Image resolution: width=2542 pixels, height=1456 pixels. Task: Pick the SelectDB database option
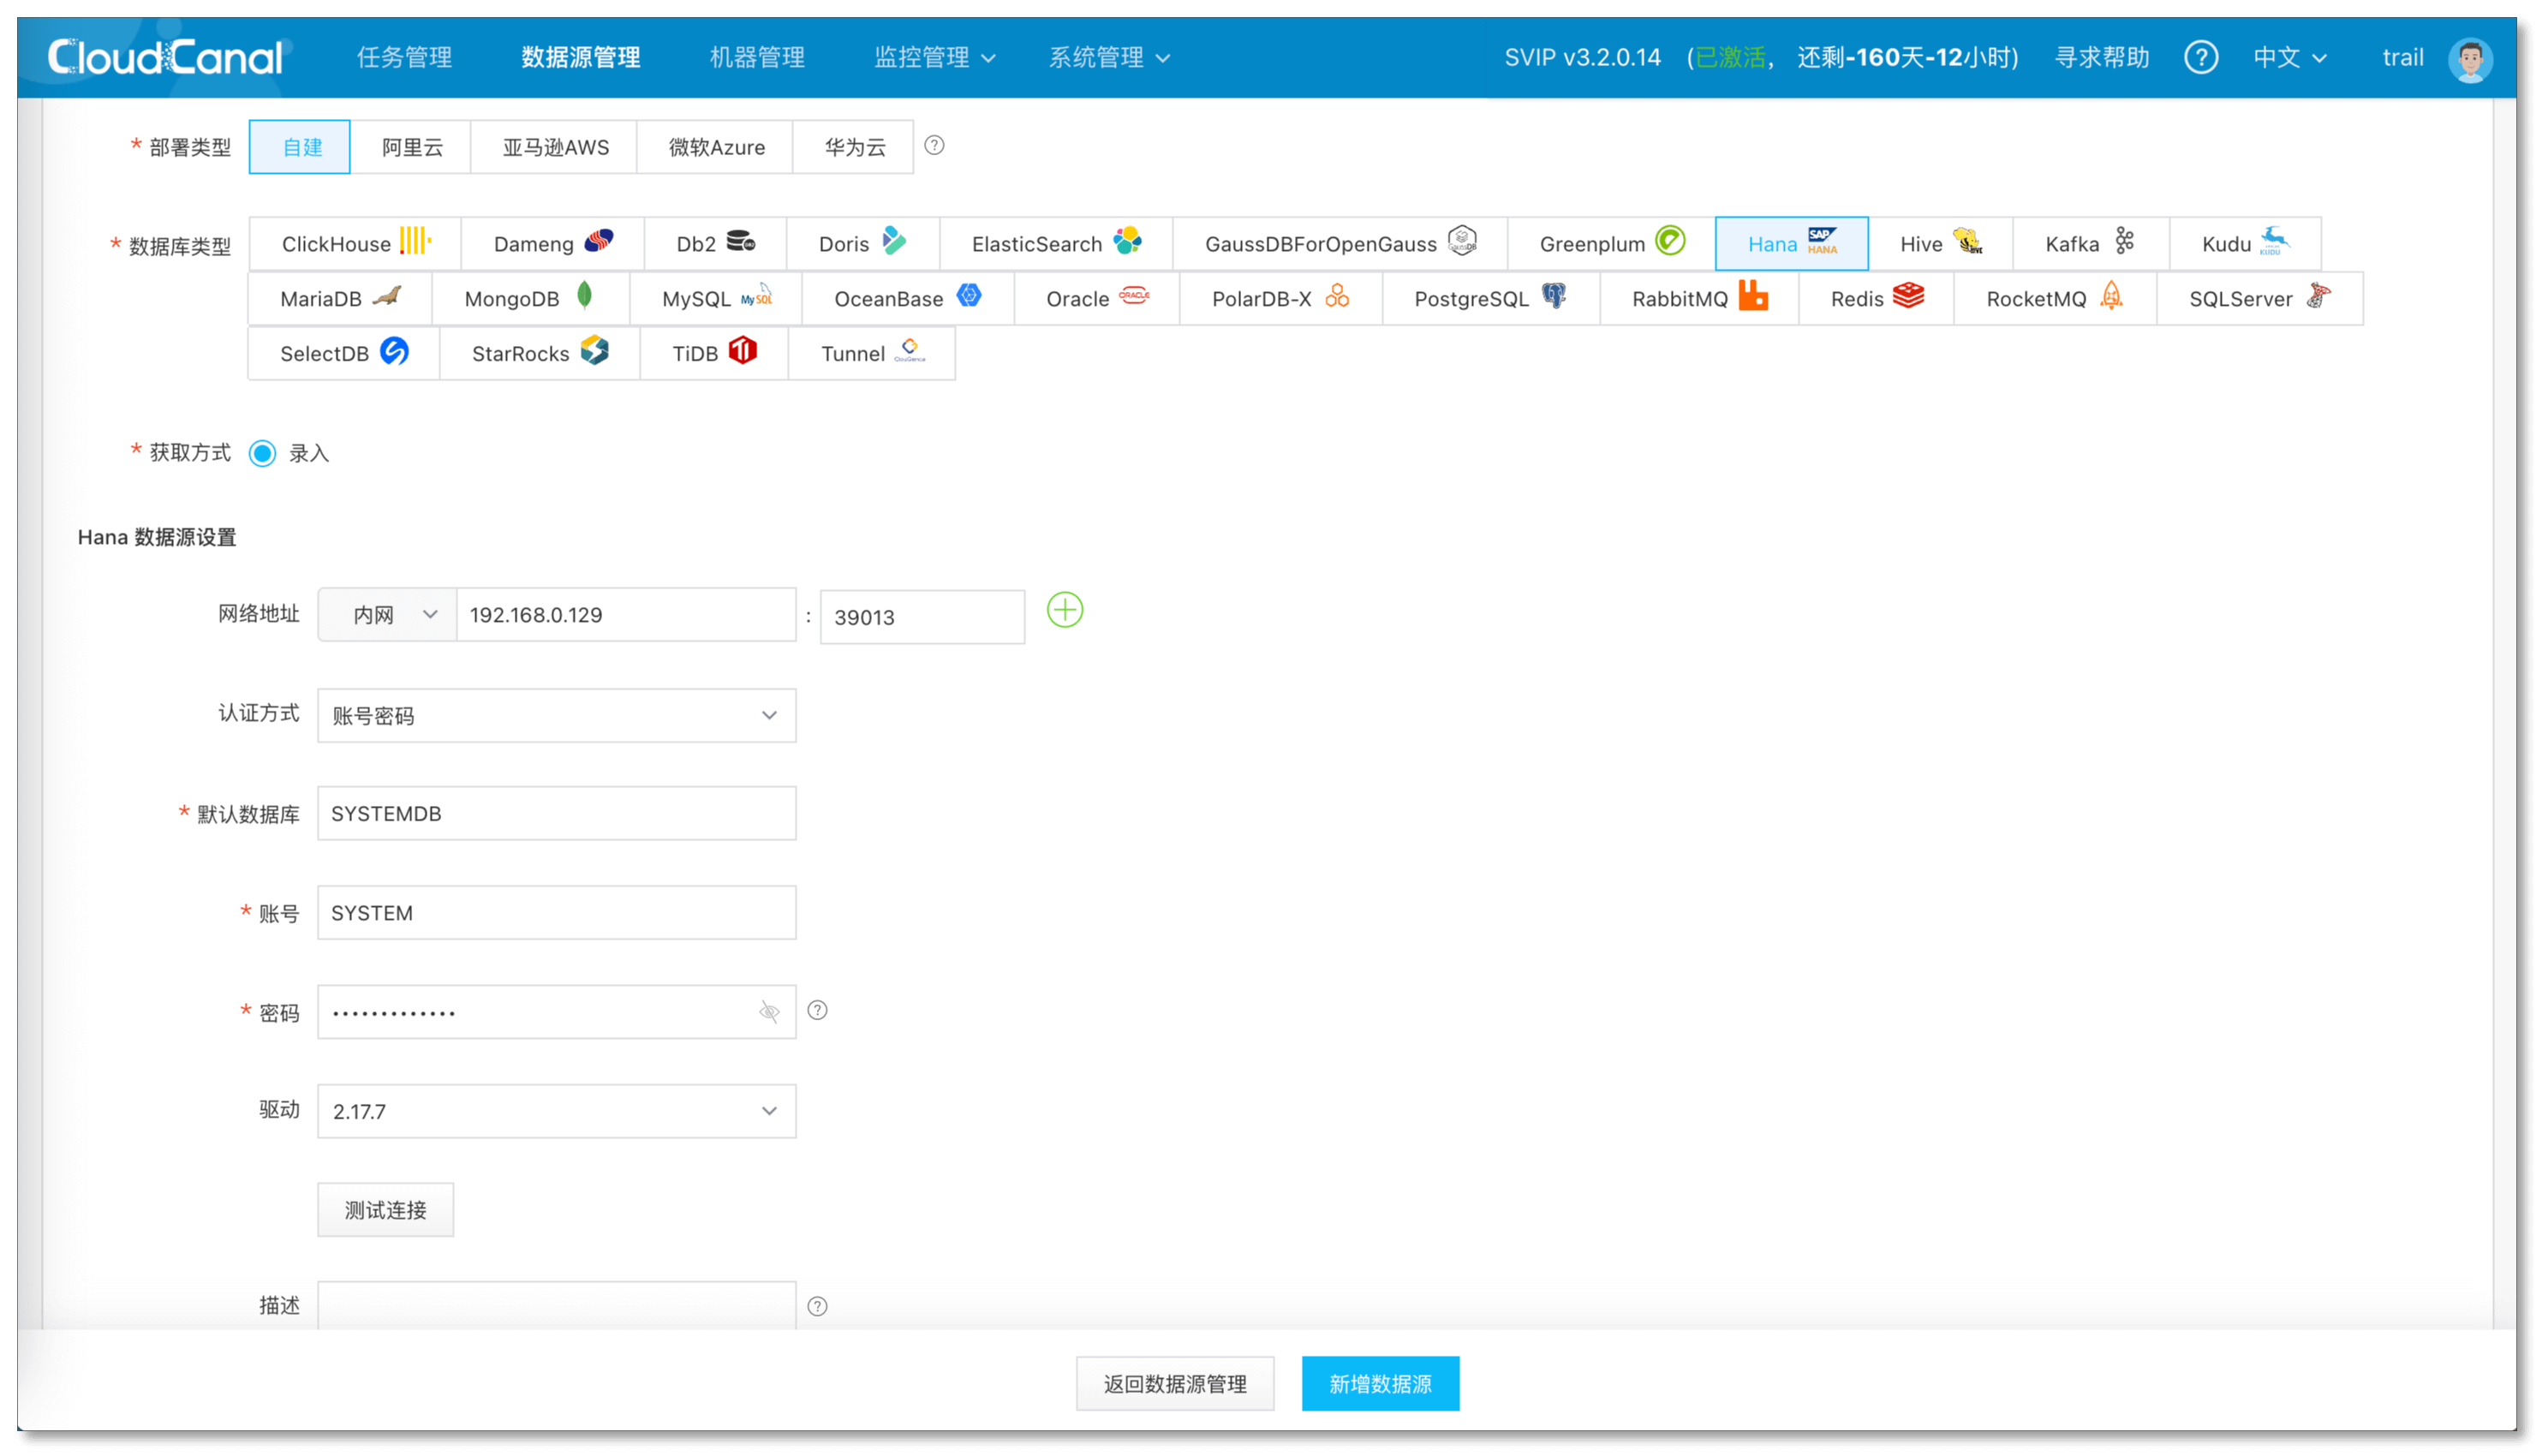click(x=343, y=353)
